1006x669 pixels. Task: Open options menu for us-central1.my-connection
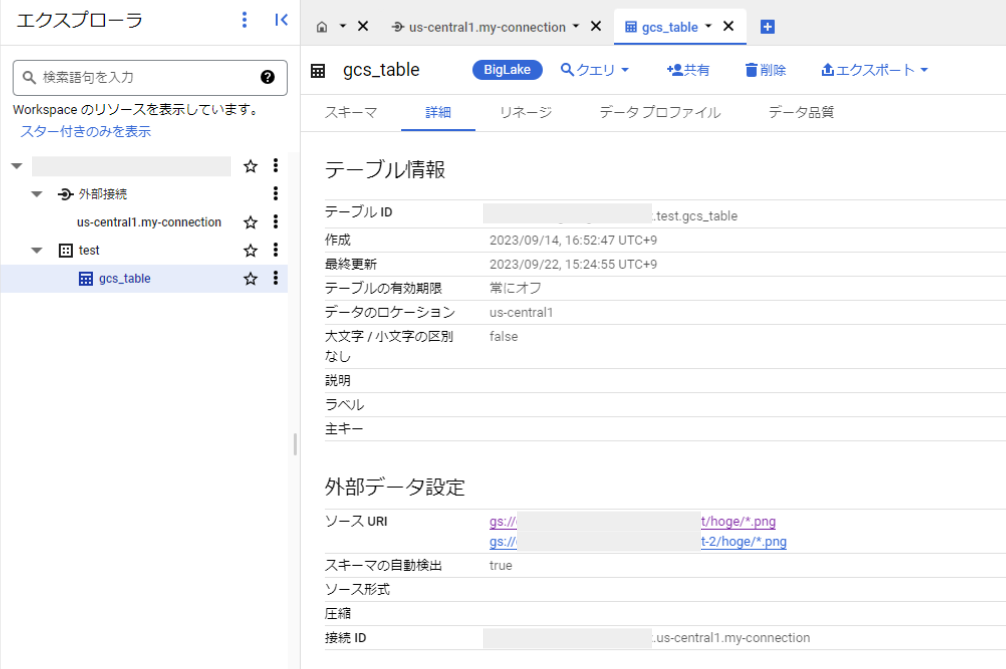275,222
